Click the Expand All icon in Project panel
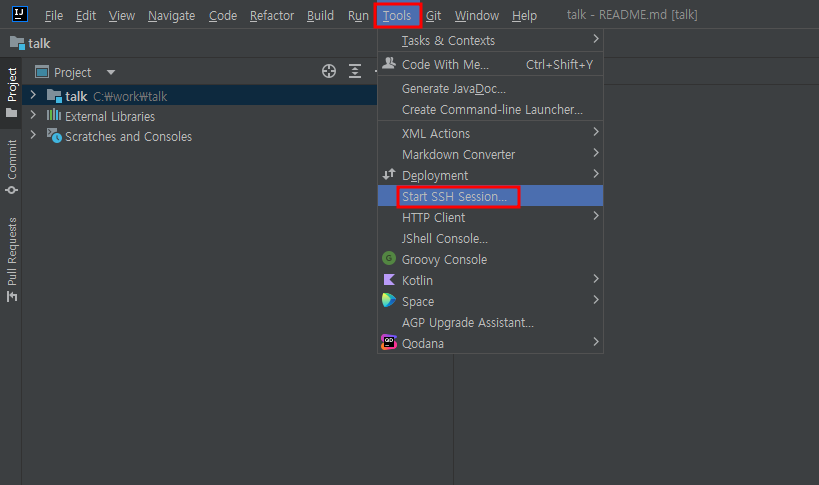Image resolution: width=819 pixels, height=485 pixels. point(355,71)
